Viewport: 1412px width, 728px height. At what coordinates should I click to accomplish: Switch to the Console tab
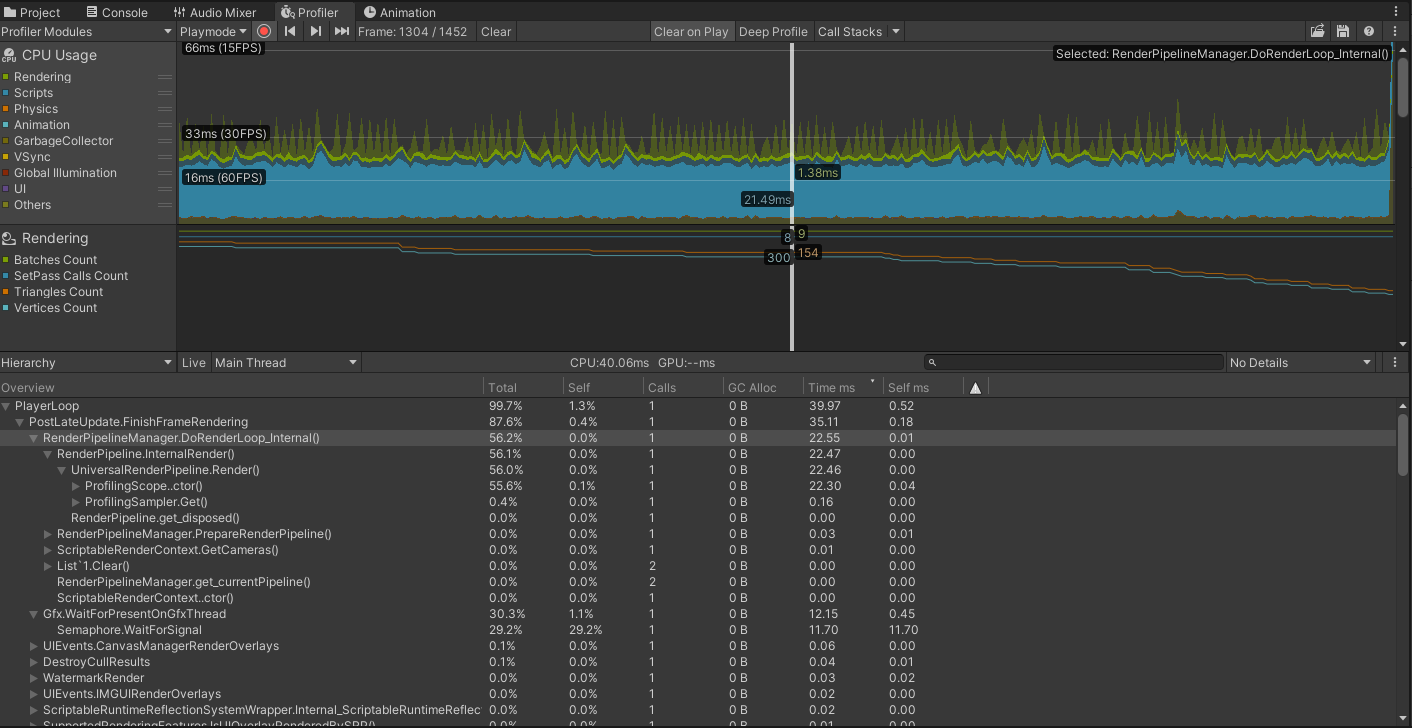pyautogui.click(x=117, y=12)
